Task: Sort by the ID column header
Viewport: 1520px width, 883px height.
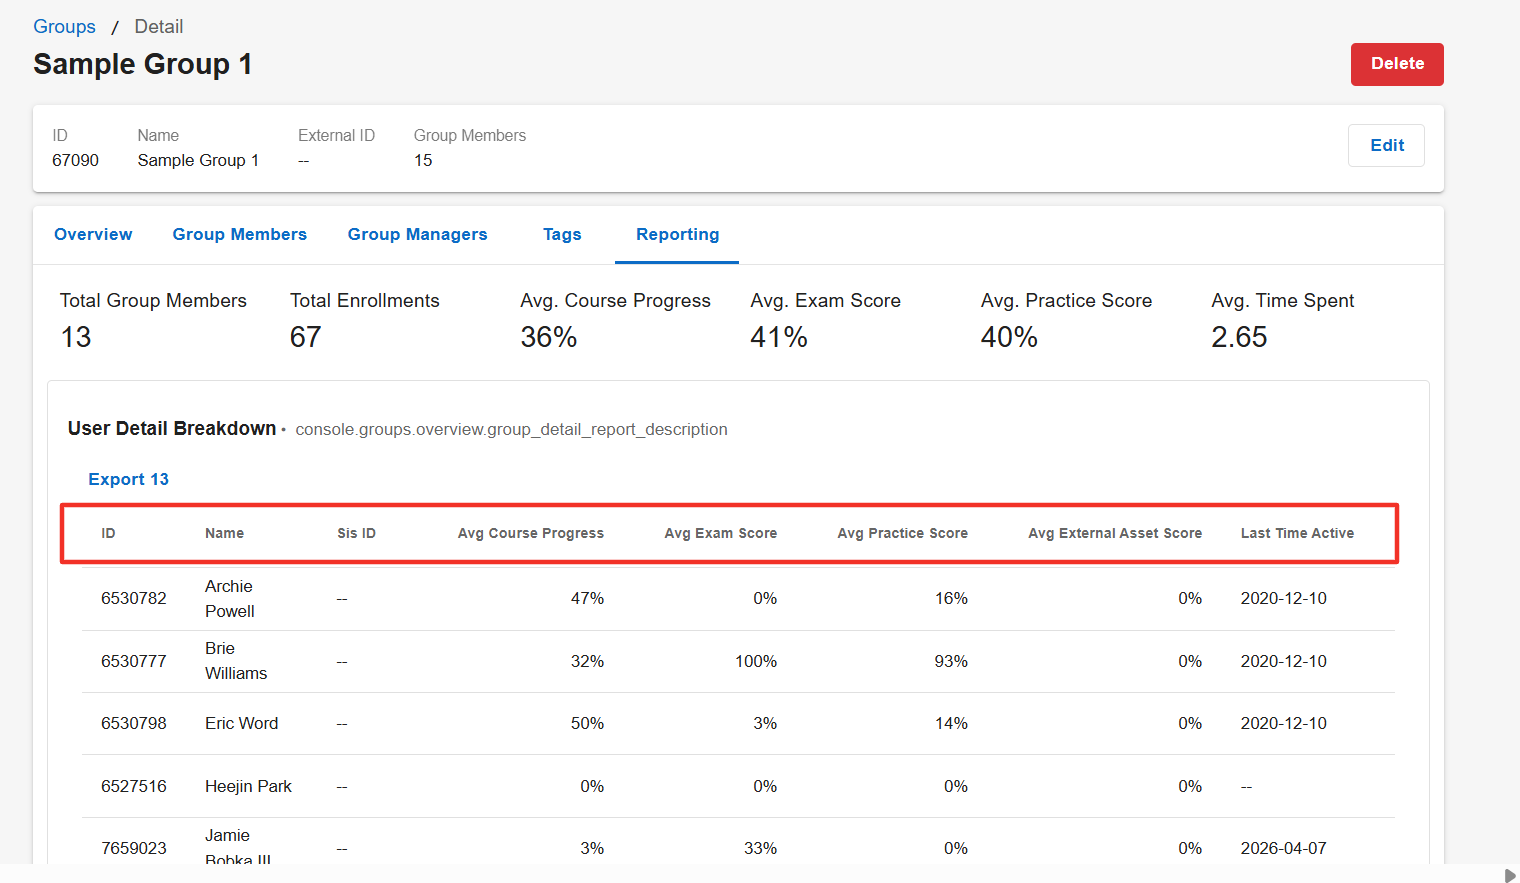Action: (108, 533)
